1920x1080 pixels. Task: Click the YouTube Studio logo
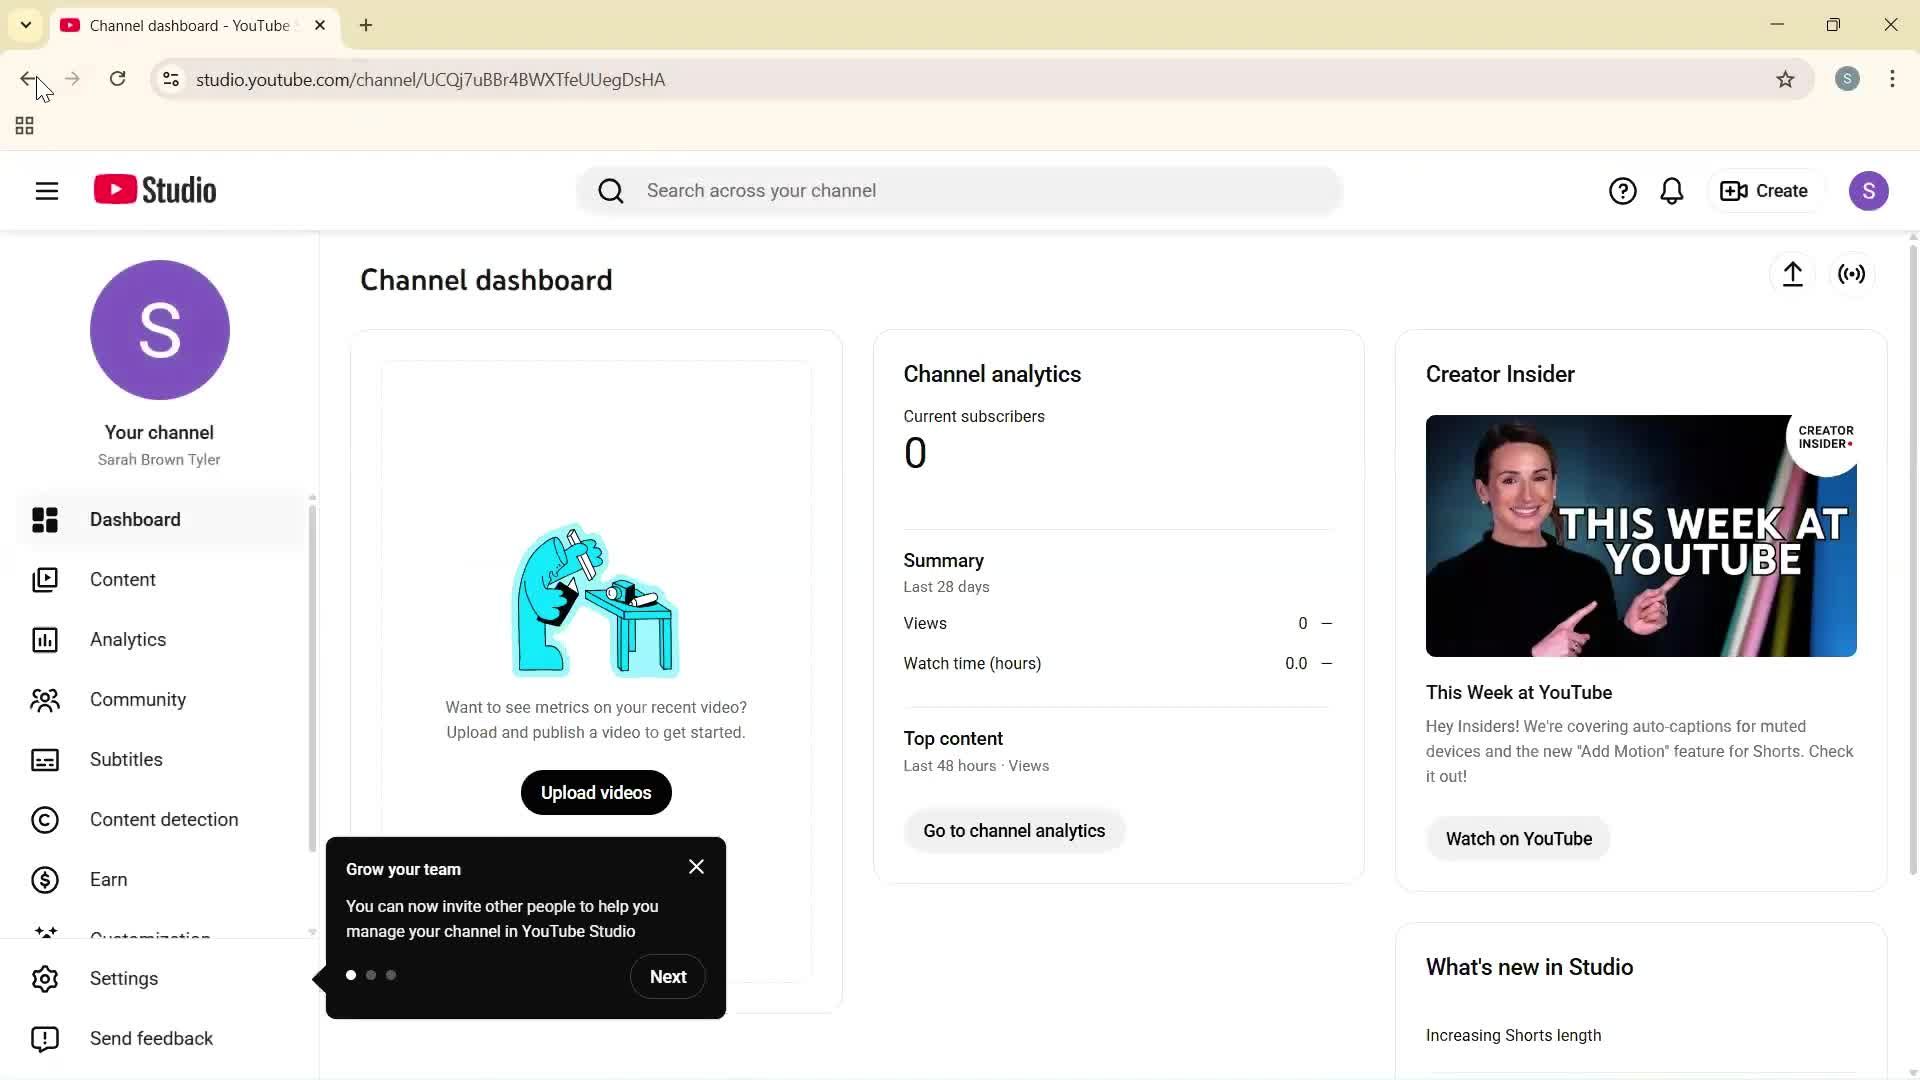coord(153,190)
